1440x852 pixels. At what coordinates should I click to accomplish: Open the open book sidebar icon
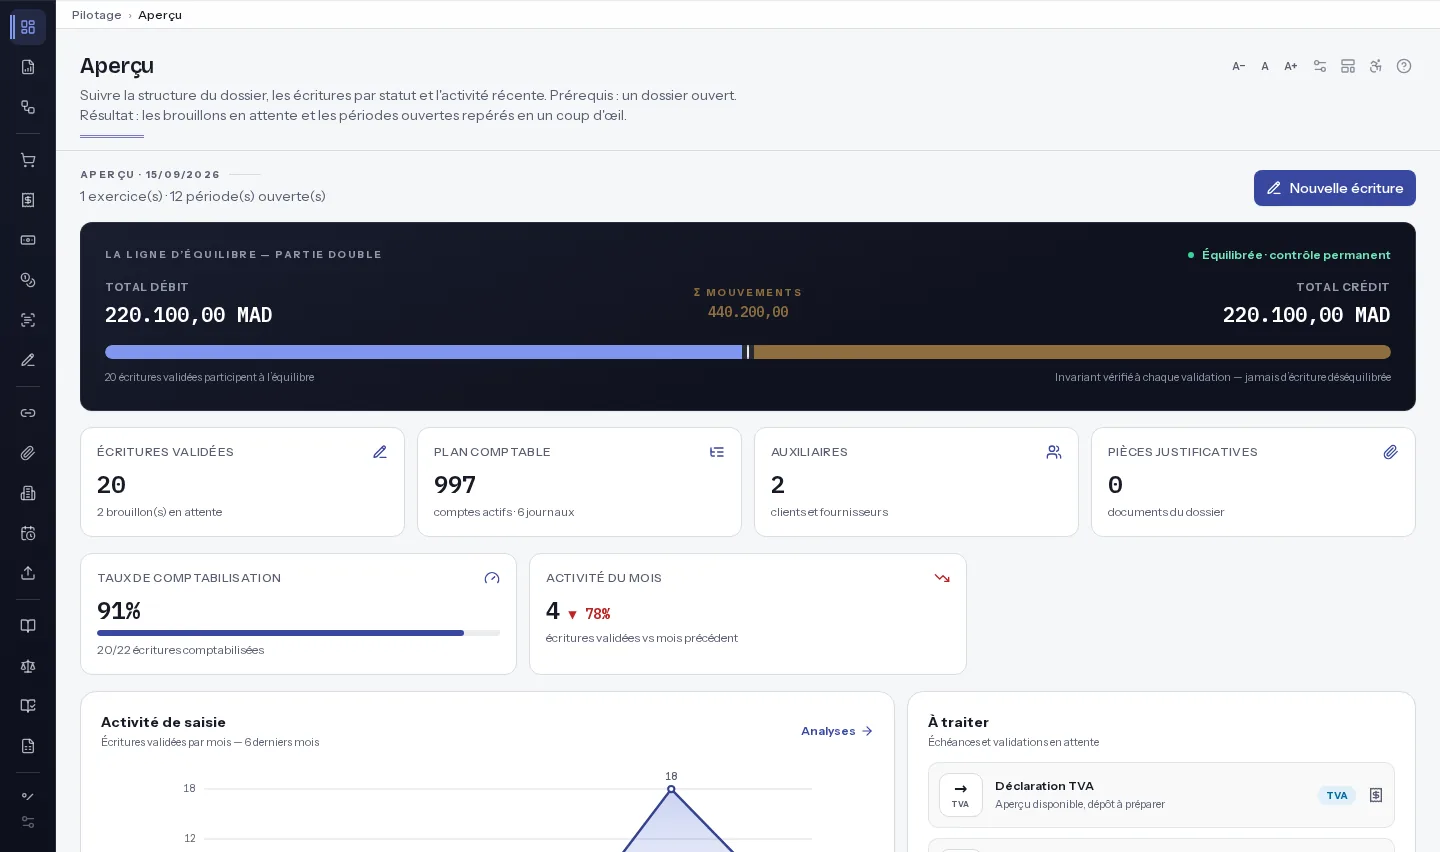coord(28,626)
